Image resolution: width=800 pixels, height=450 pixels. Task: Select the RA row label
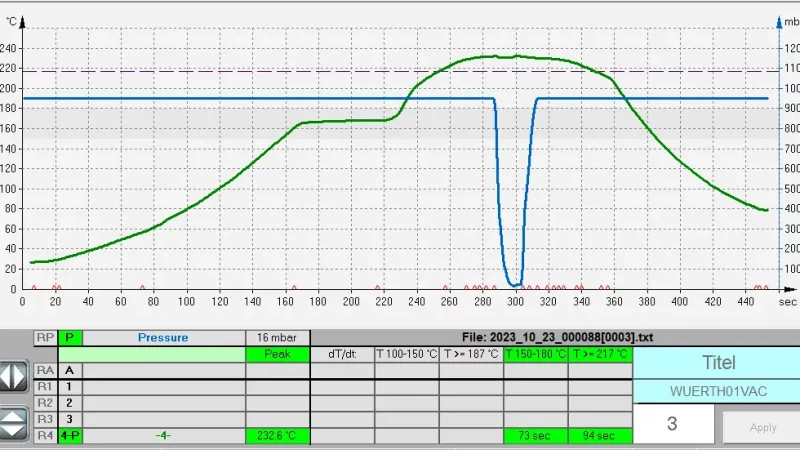(x=45, y=370)
